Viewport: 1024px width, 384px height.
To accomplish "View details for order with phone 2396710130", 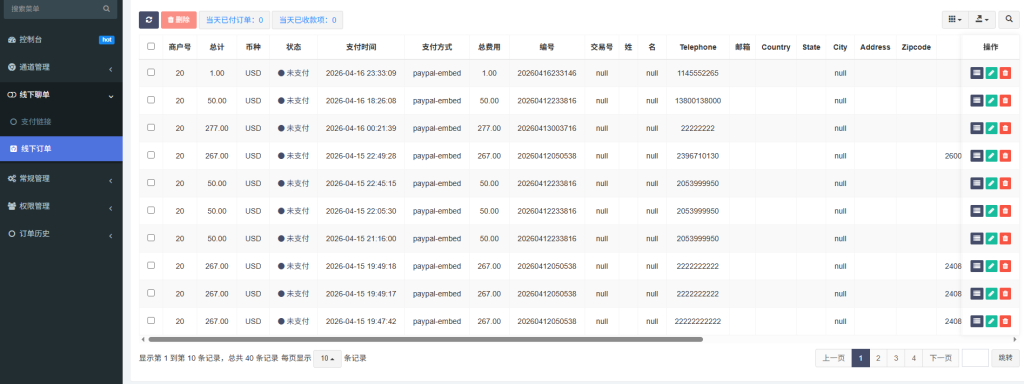I will [x=976, y=155].
